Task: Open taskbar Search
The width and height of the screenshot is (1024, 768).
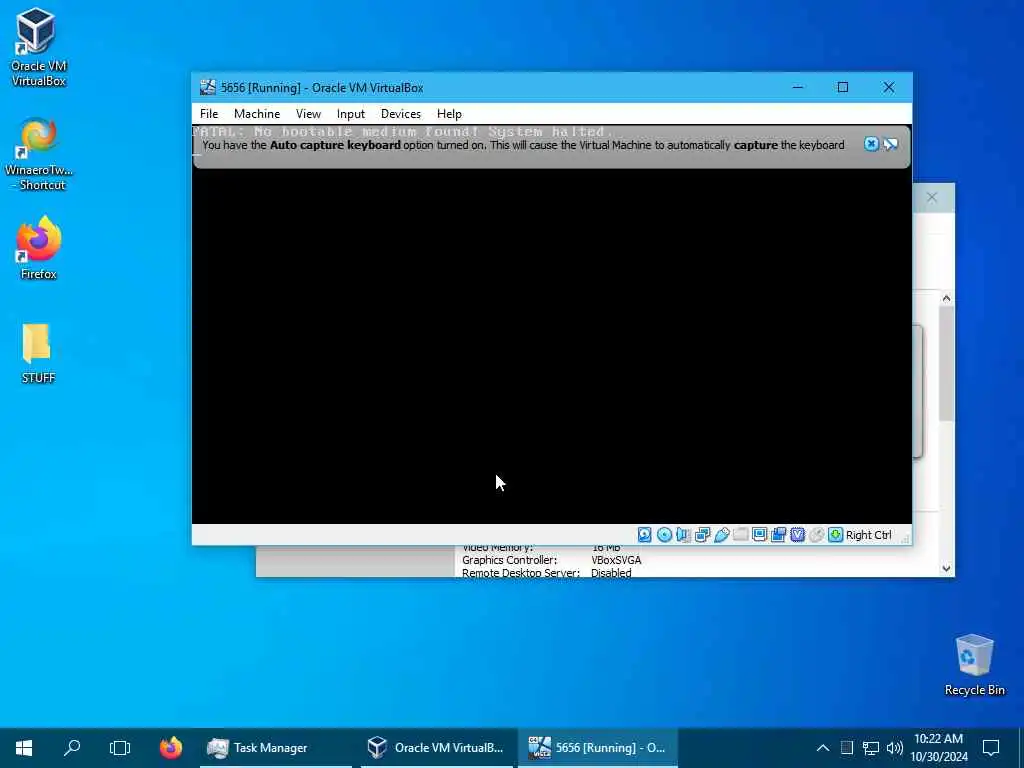Action: tap(72, 747)
